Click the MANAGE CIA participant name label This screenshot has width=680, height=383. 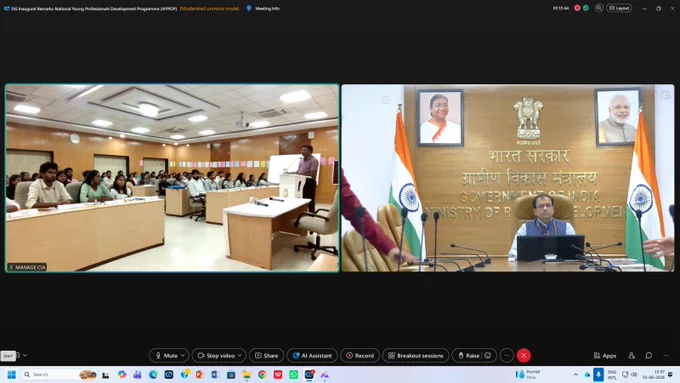coord(27,267)
